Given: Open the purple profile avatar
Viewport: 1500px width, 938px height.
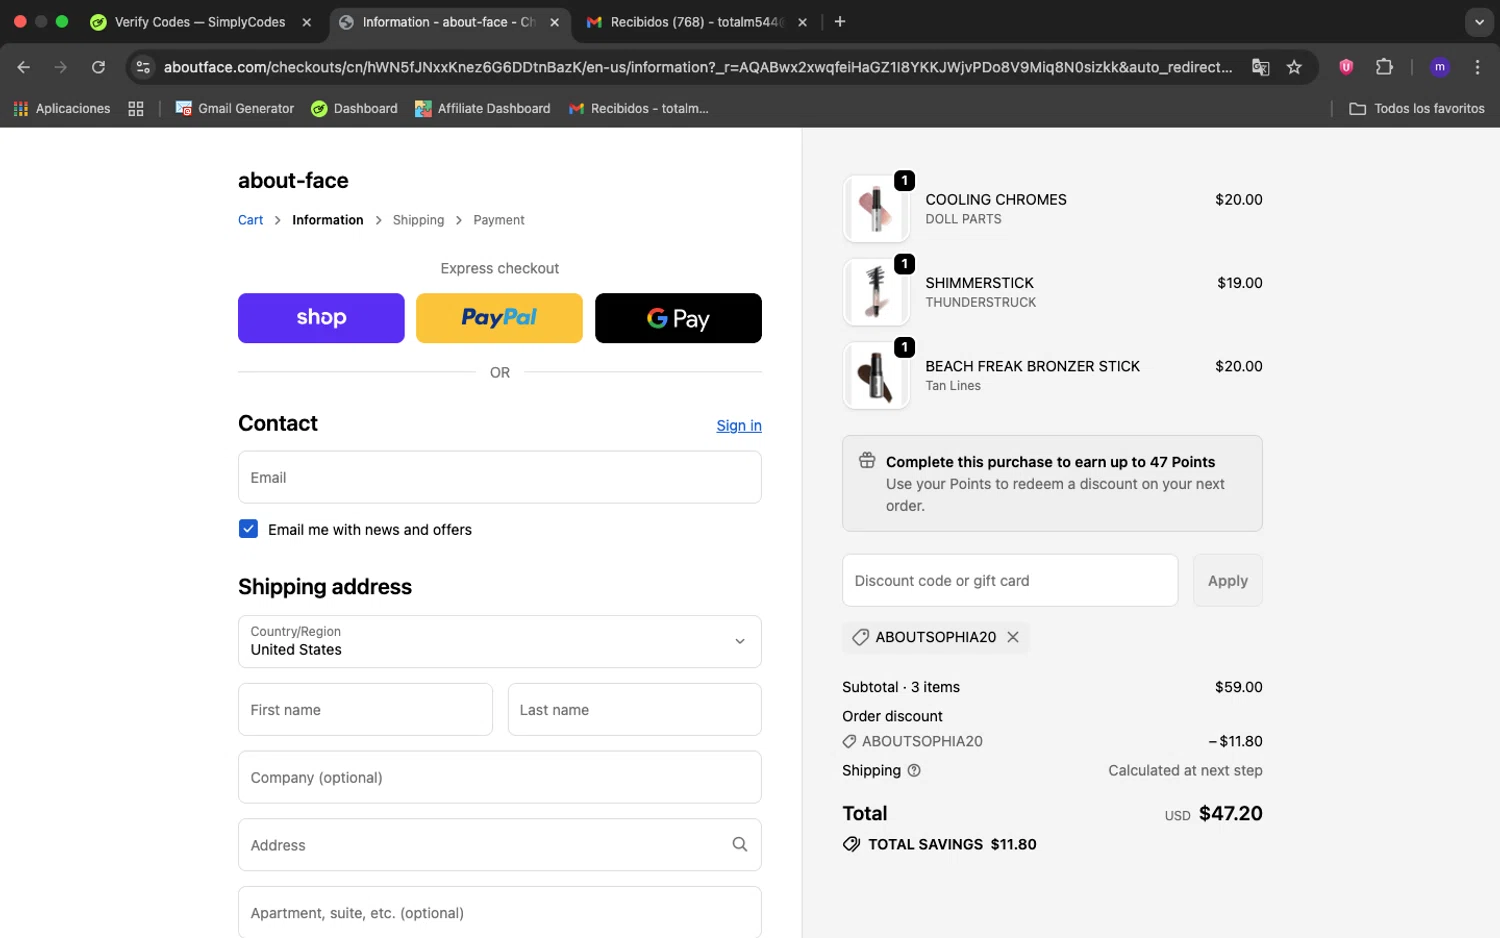Looking at the screenshot, I should [1440, 67].
